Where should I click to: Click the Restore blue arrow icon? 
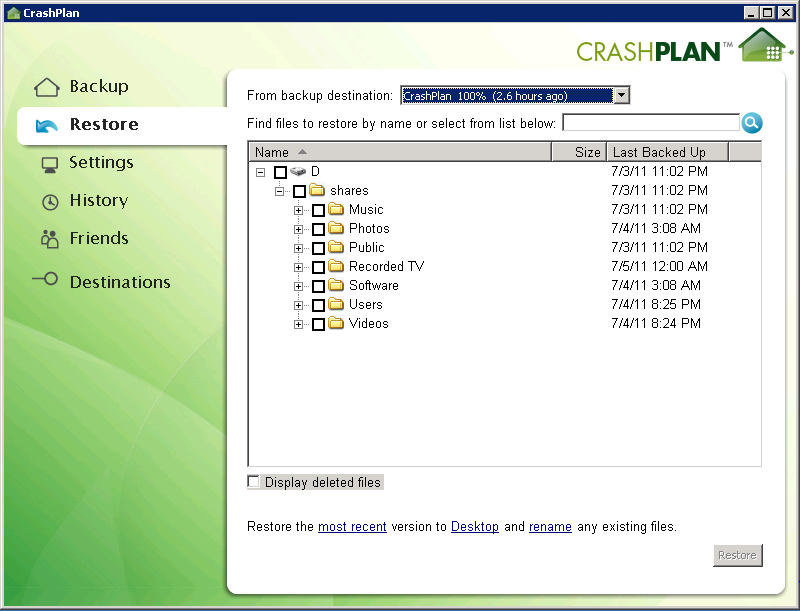46,125
